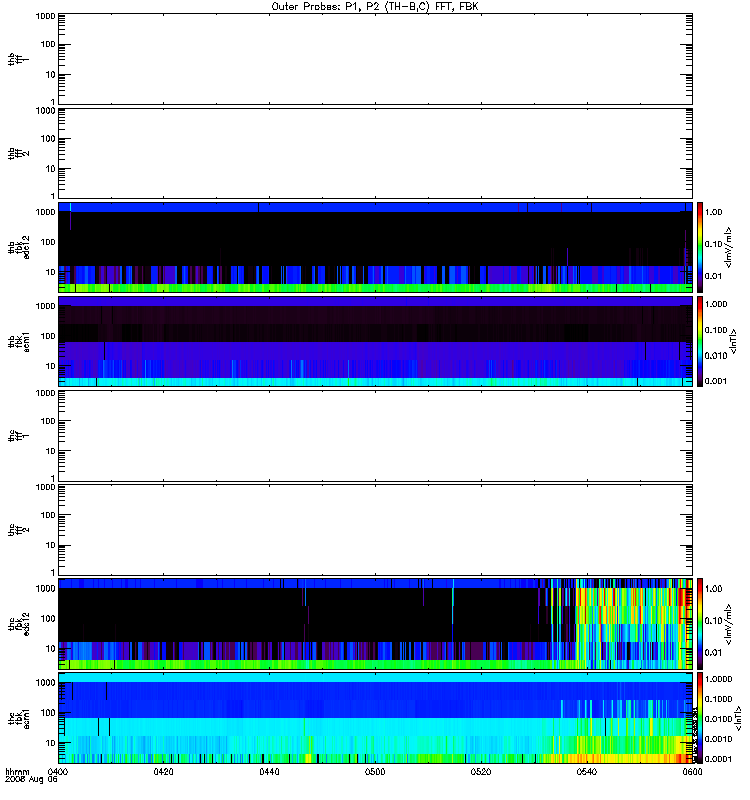Select the thc fbk edc12 color bar
The image size is (750, 800).
[x=700, y=623]
